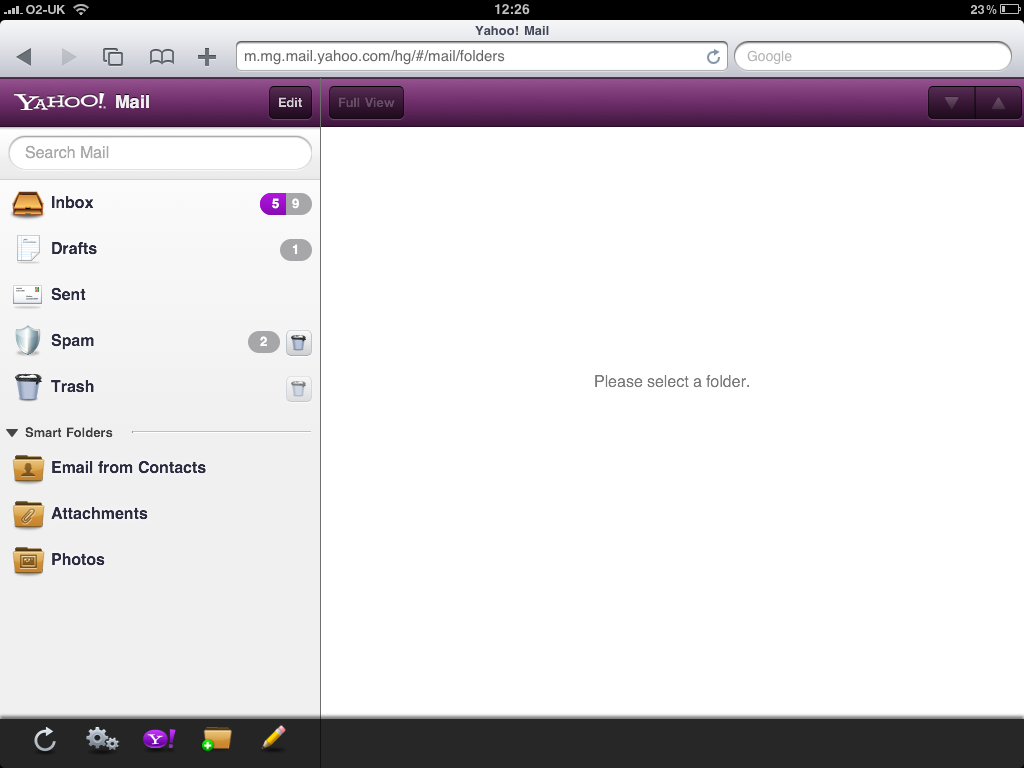1024x768 pixels.
Task: Open the Photos smart folder
Action: coord(160,560)
